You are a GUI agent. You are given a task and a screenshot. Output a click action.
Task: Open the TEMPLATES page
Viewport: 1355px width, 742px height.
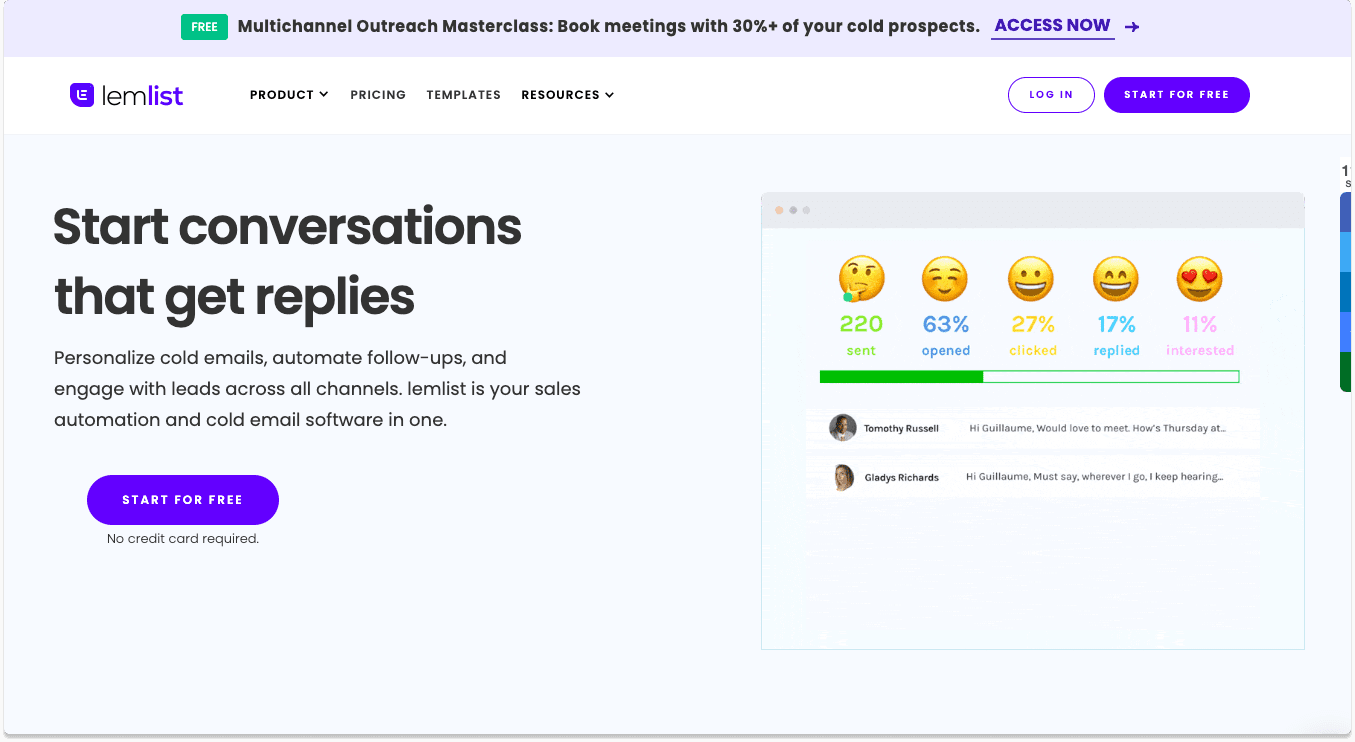pos(463,95)
